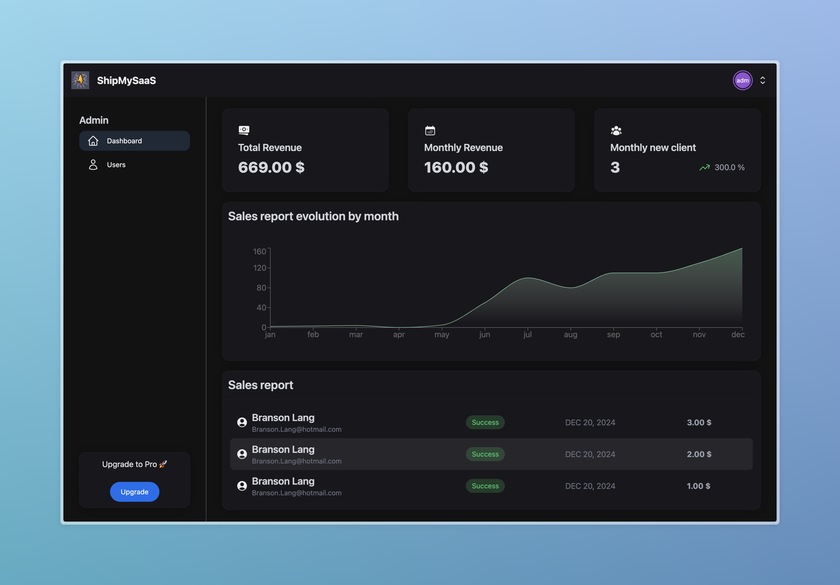Click the green trending-up arrow icon
840x585 pixels.
tap(704, 167)
